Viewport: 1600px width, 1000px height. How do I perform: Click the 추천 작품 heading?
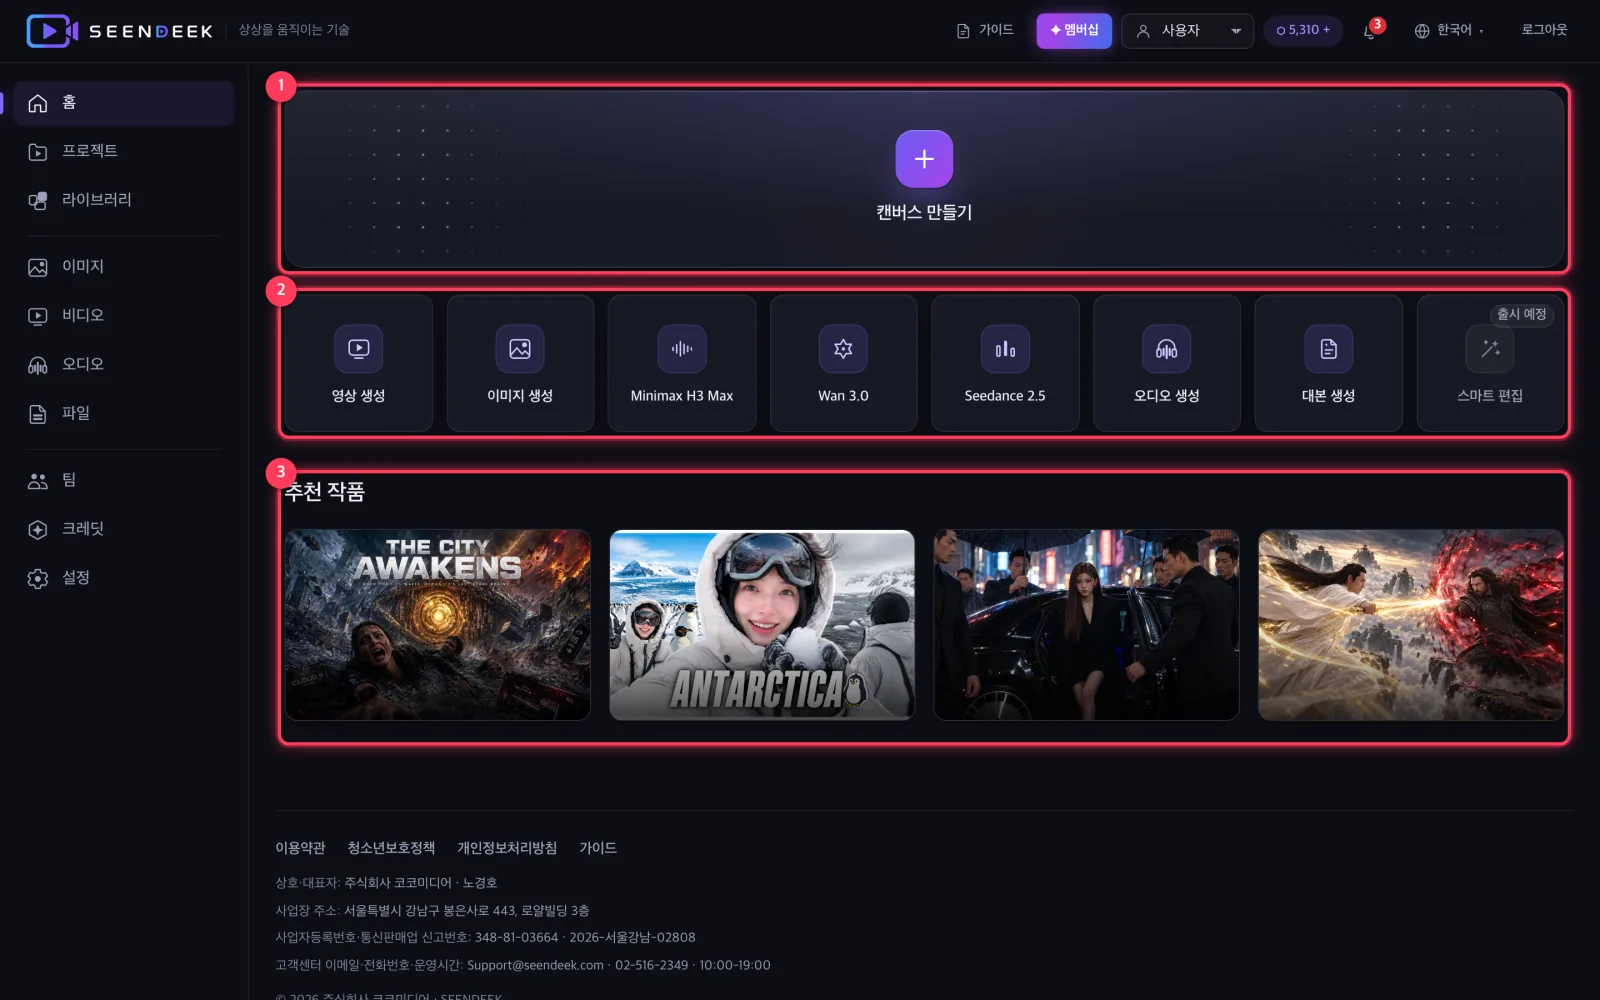point(325,492)
